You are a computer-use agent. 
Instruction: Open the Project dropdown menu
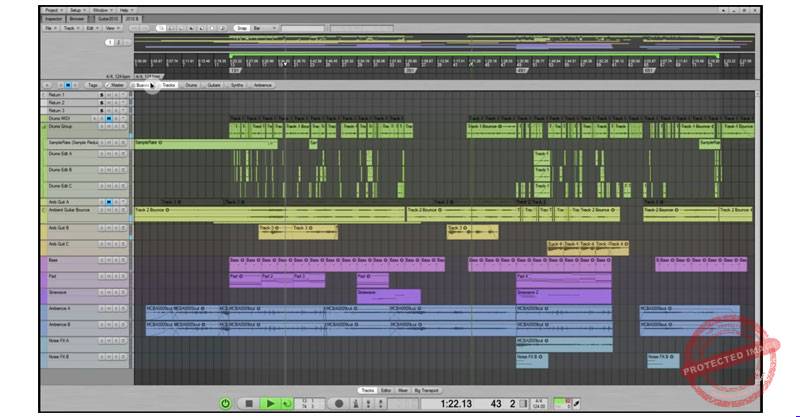54,10
